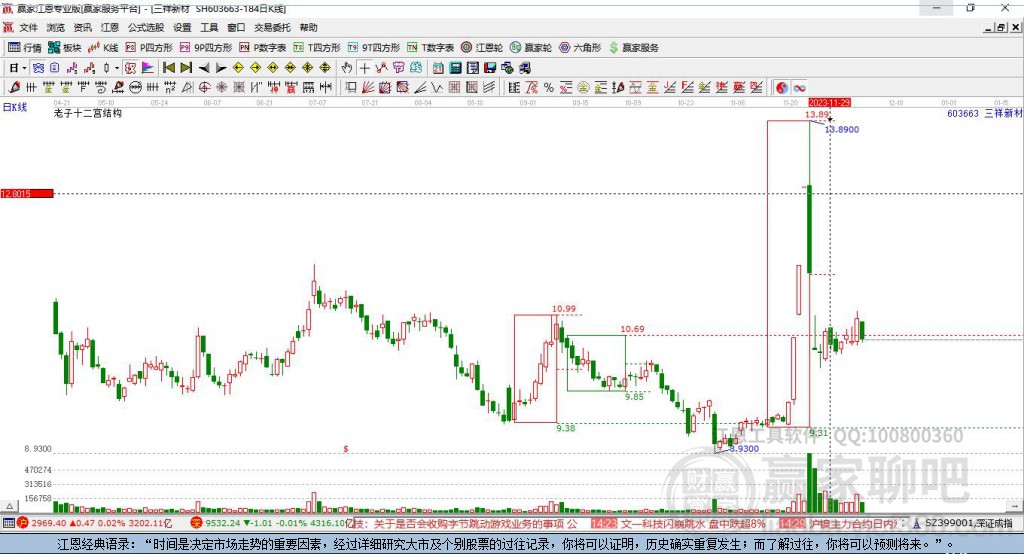Open the P四方形 tool
This screenshot has width=1024, height=554.
149,48
